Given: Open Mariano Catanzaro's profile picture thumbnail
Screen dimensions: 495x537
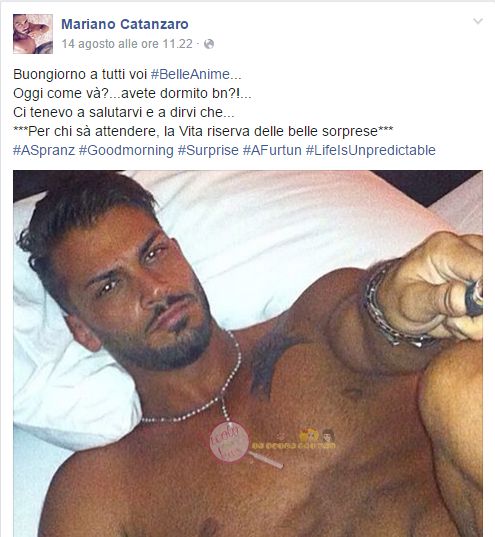Looking at the screenshot, I should [x=33, y=34].
